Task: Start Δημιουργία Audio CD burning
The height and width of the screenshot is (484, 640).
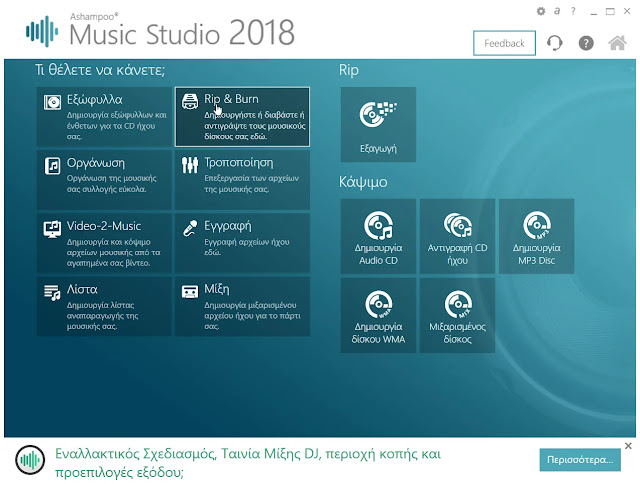Action: (x=378, y=236)
